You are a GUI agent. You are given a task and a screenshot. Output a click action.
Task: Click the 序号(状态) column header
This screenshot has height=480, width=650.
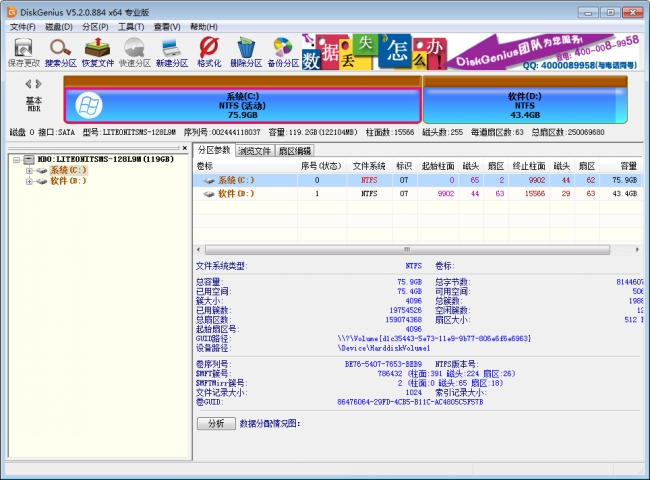coord(321,166)
